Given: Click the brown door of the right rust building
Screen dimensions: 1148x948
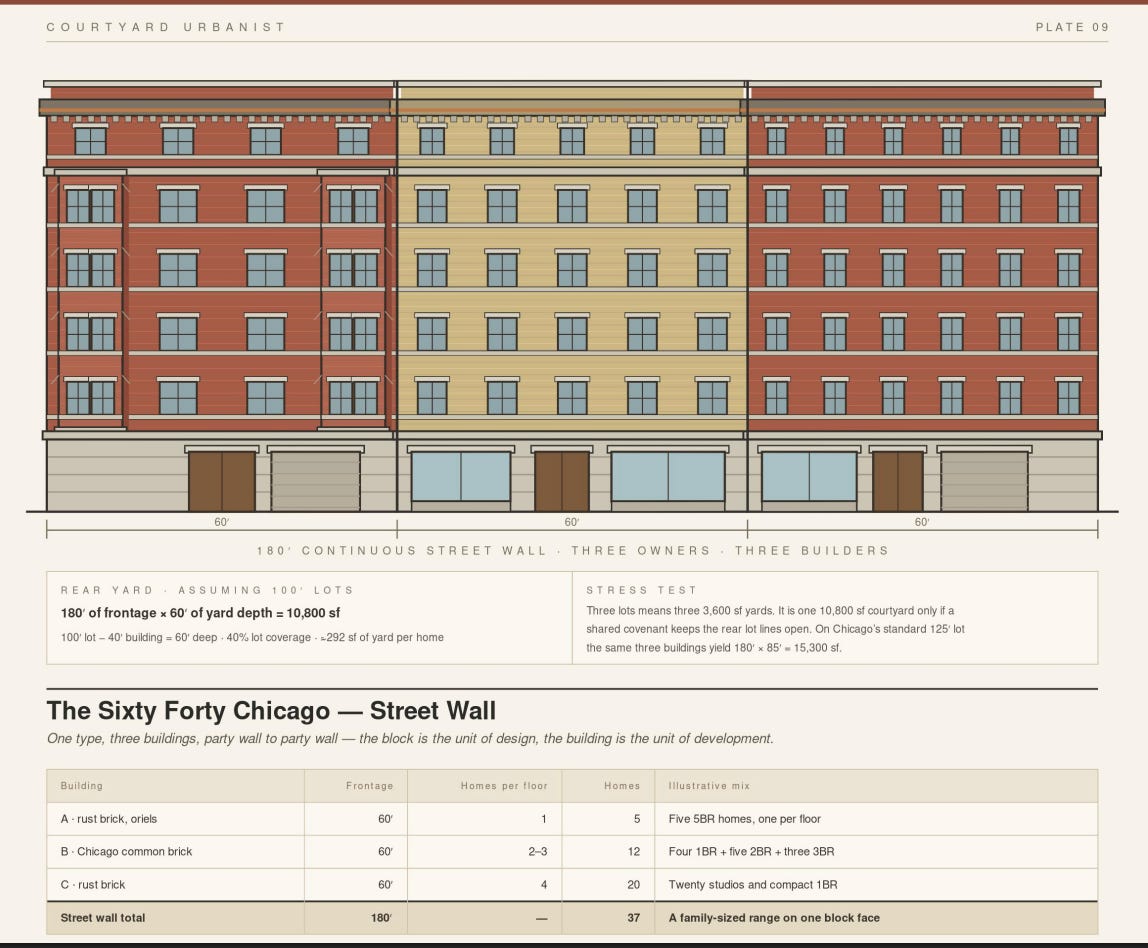Looking at the screenshot, I should [x=898, y=481].
